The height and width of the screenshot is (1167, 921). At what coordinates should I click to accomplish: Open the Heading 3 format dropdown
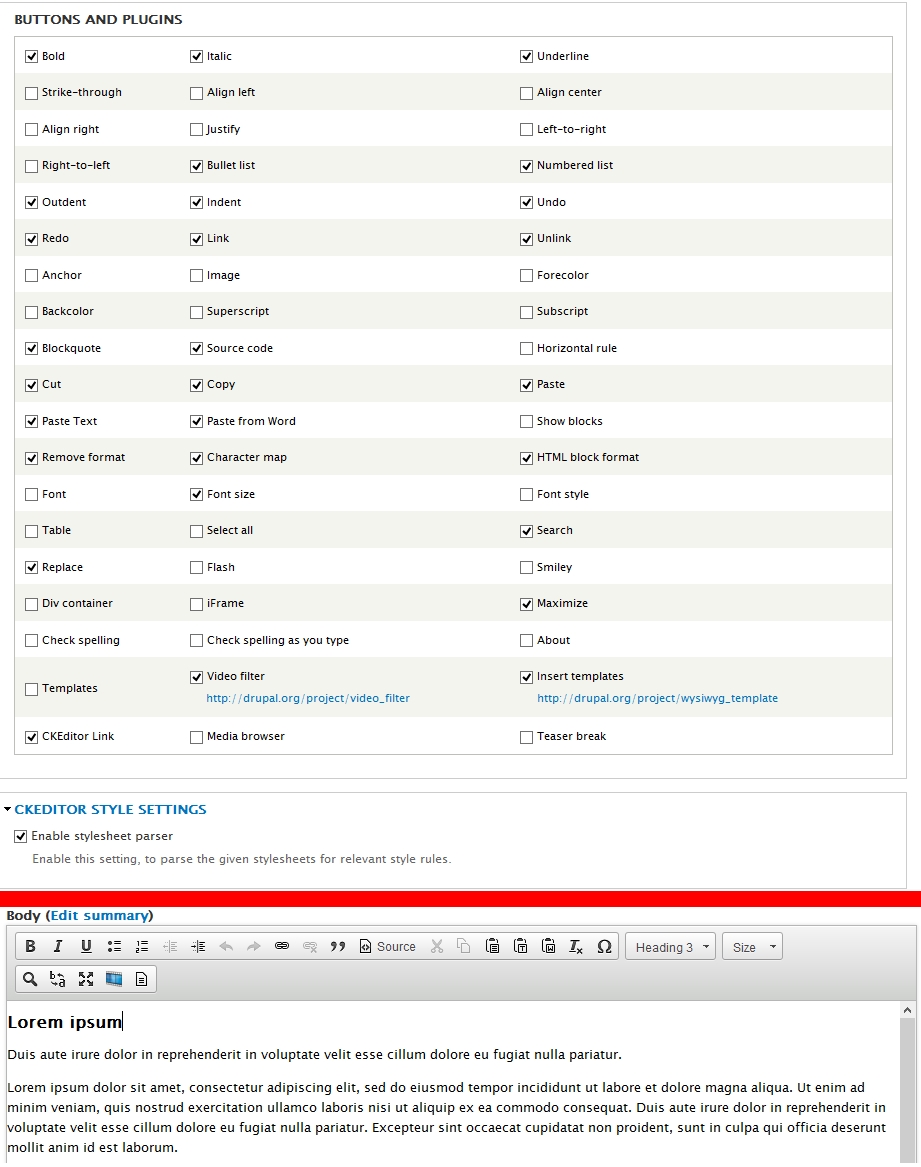pos(670,946)
